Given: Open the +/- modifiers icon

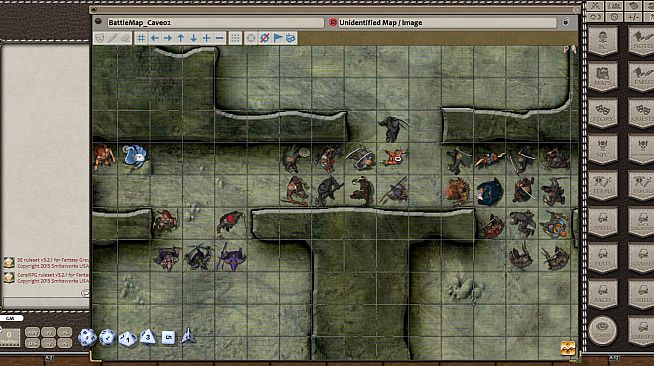Looking at the screenshot, I should pyautogui.click(x=634, y=17).
